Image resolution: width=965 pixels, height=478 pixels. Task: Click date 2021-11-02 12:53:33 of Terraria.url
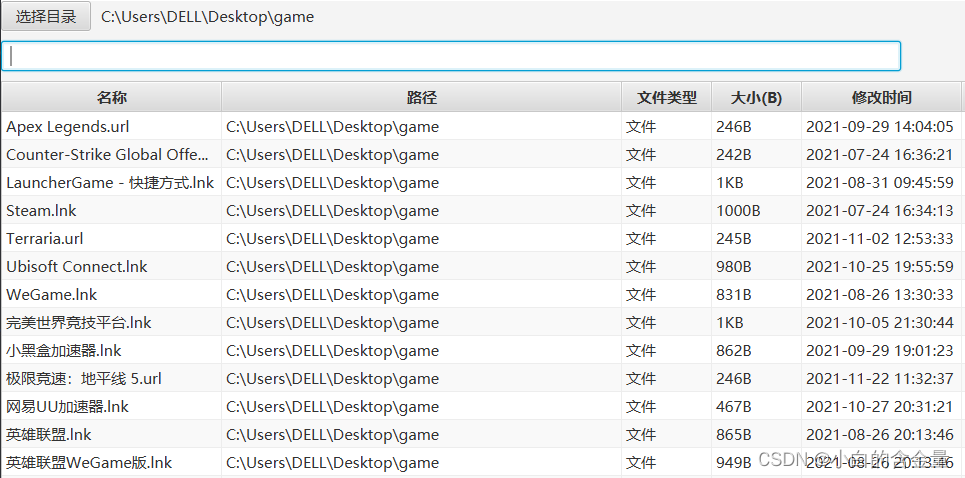[x=879, y=239]
